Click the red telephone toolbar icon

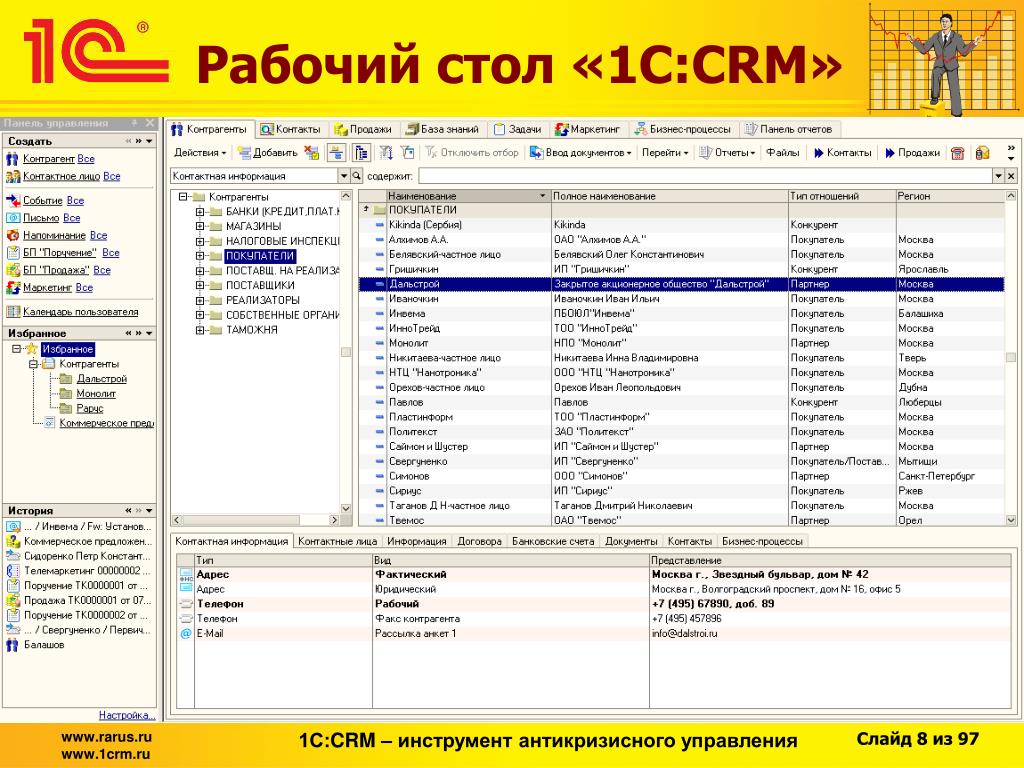click(957, 153)
